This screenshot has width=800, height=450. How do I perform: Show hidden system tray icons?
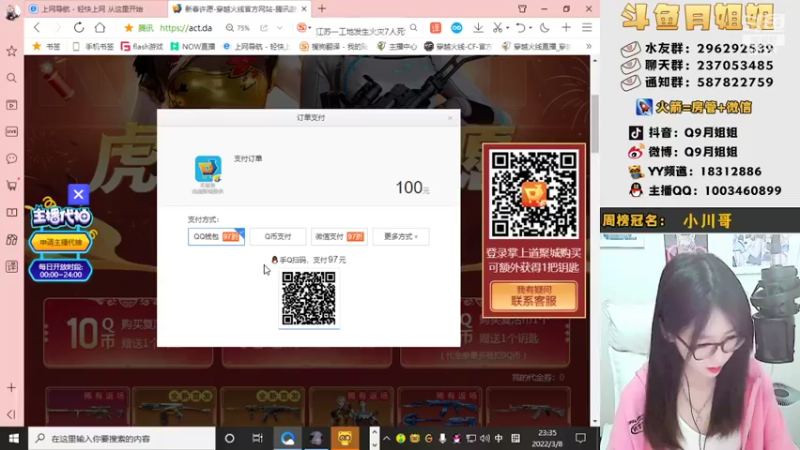tap(386, 438)
